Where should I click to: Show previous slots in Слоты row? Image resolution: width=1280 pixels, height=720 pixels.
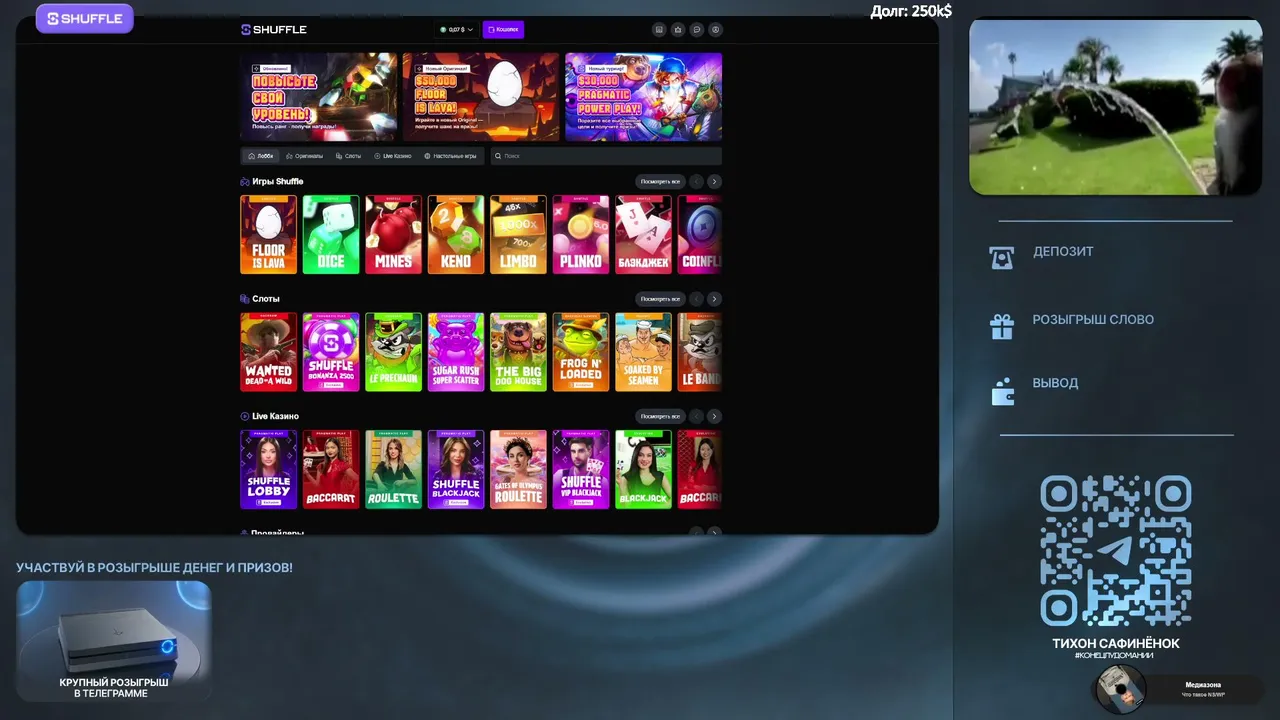pos(697,299)
